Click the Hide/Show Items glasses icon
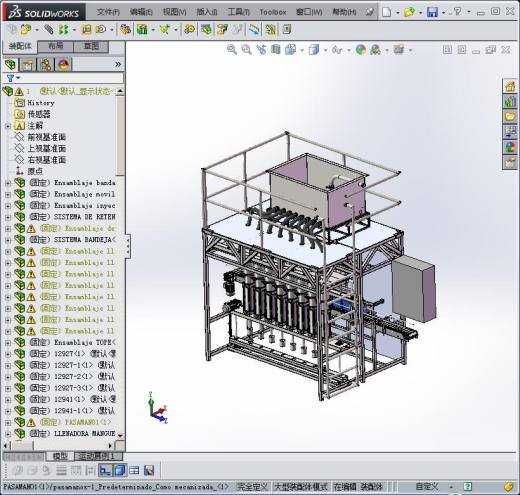Image resolution: width=520 pixels, height=495 pixels. point(337,50)
